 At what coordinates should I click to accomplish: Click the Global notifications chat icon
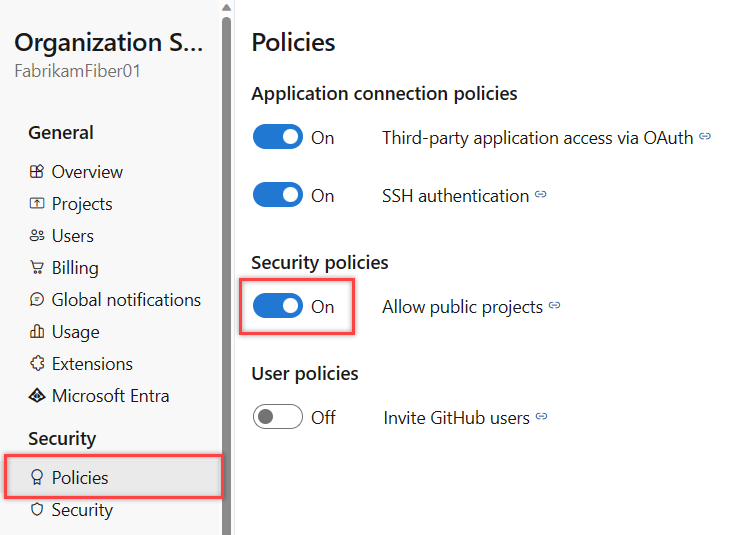(37, 300)
